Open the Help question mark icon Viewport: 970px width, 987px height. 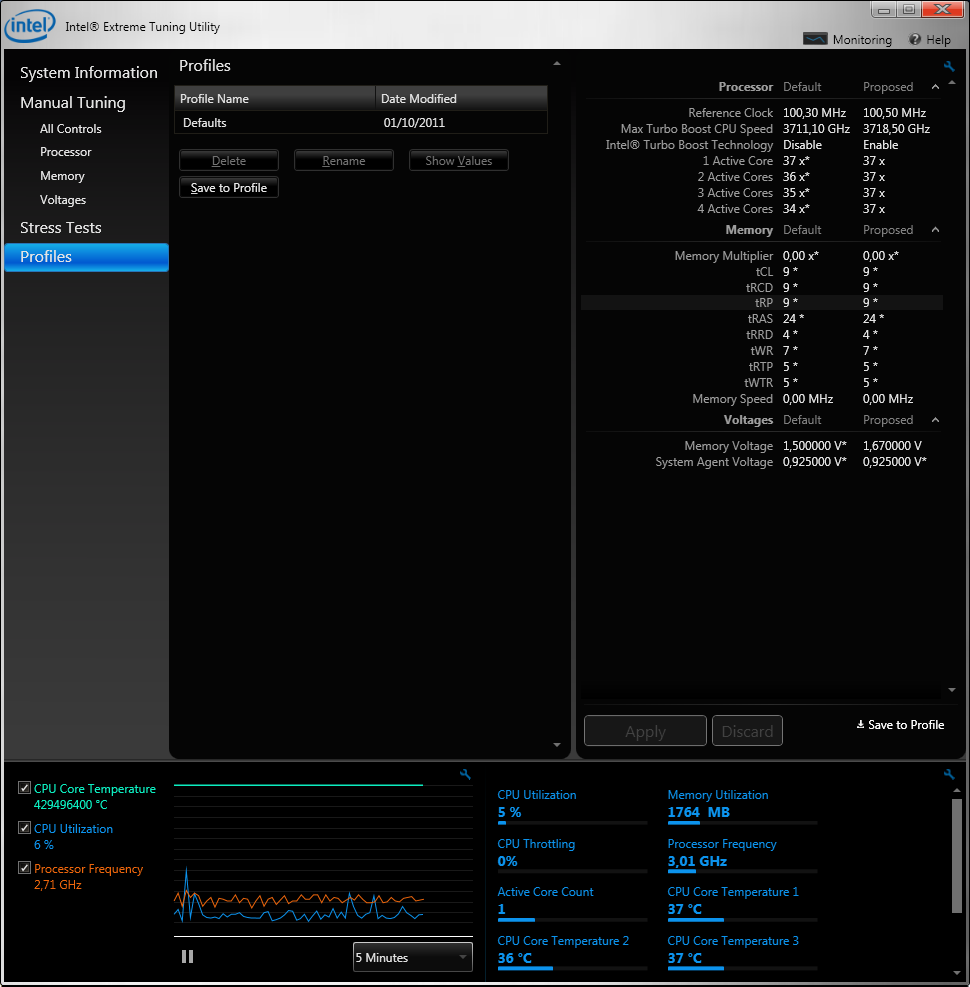coord(914,39)
